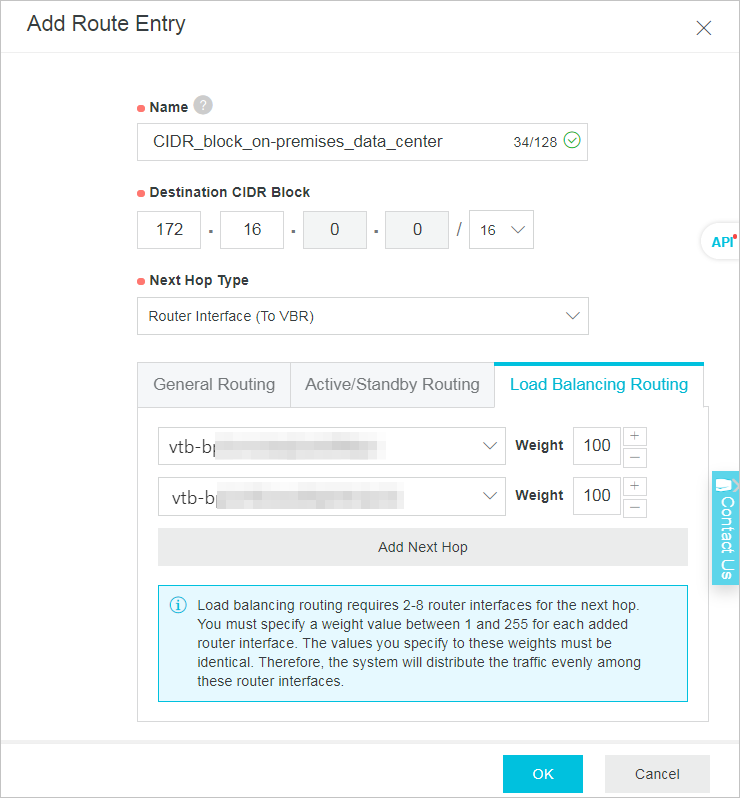Image resolution: width=740 pixels, height=798 pixels.
Task: Click the Add Route Entry title
Action: point(106,24)
